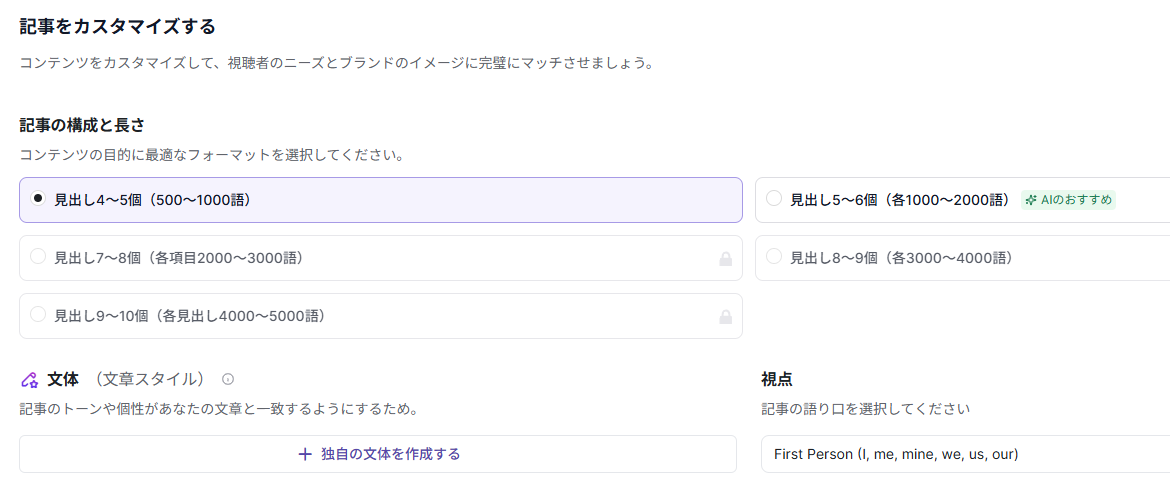The image size is (1170, 491).
Task: Click the purple pen icon beside 文体
Action: [29, 380]
